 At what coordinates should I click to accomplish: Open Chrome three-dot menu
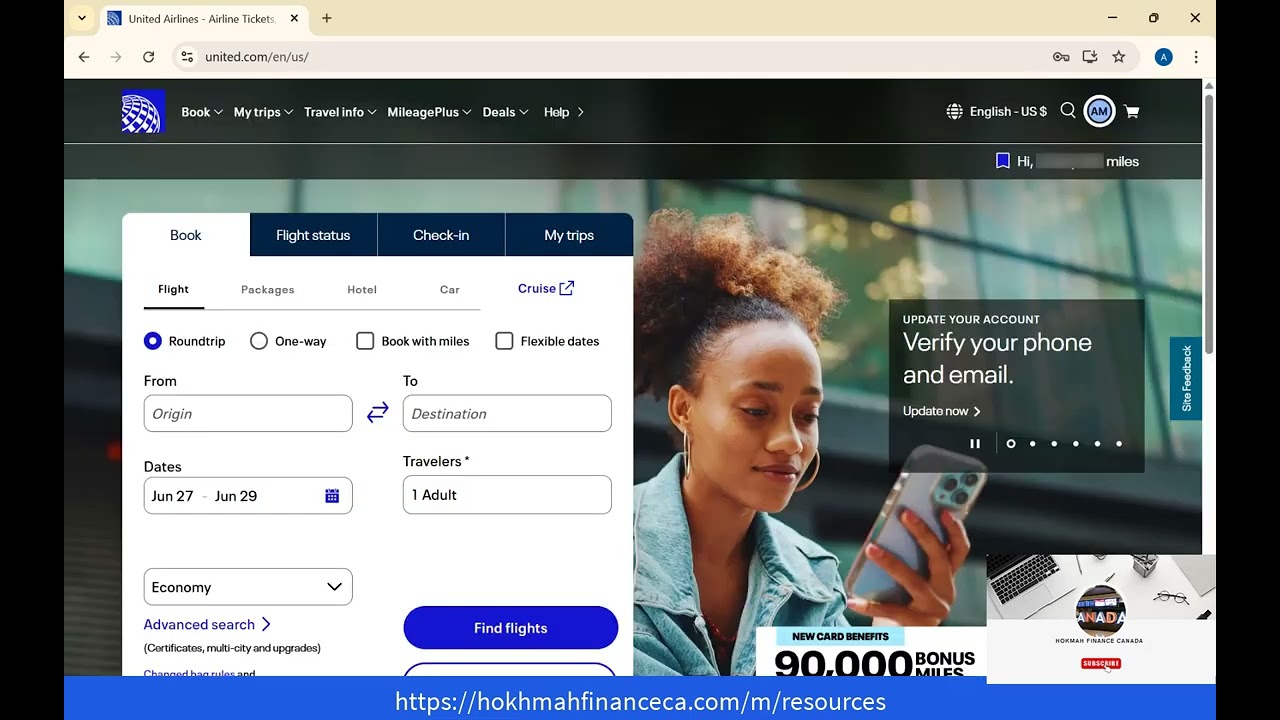(1196, 57)
